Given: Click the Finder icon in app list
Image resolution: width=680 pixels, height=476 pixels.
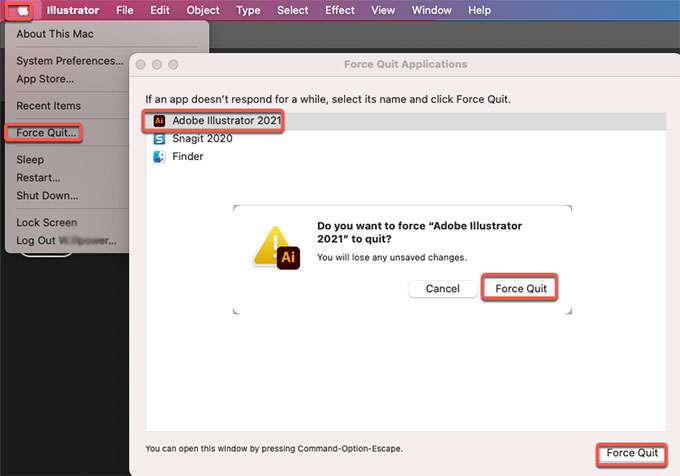Looking at the screenshot, I should (159, 156).
